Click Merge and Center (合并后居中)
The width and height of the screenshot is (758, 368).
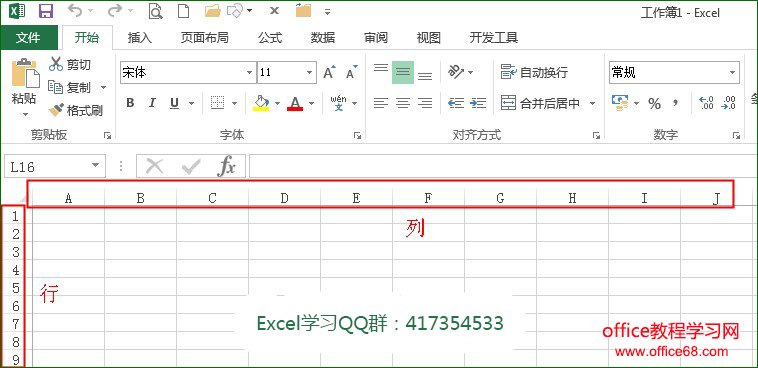540,103
